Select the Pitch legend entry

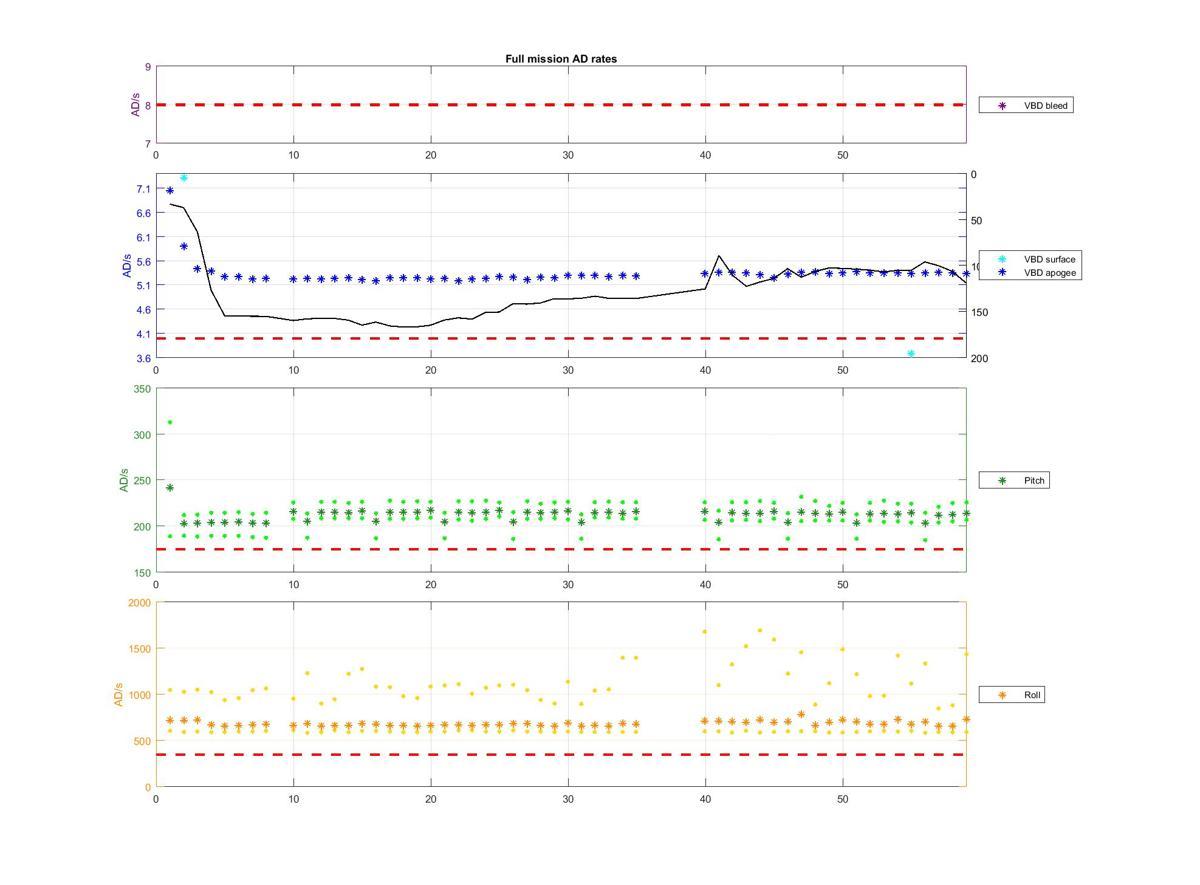pos(1015,481)
